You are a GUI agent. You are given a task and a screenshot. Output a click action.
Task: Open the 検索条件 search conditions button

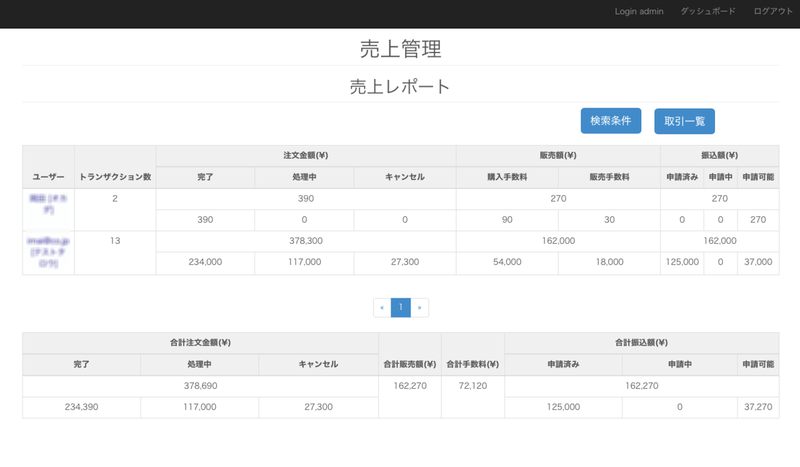click(610, 121)
